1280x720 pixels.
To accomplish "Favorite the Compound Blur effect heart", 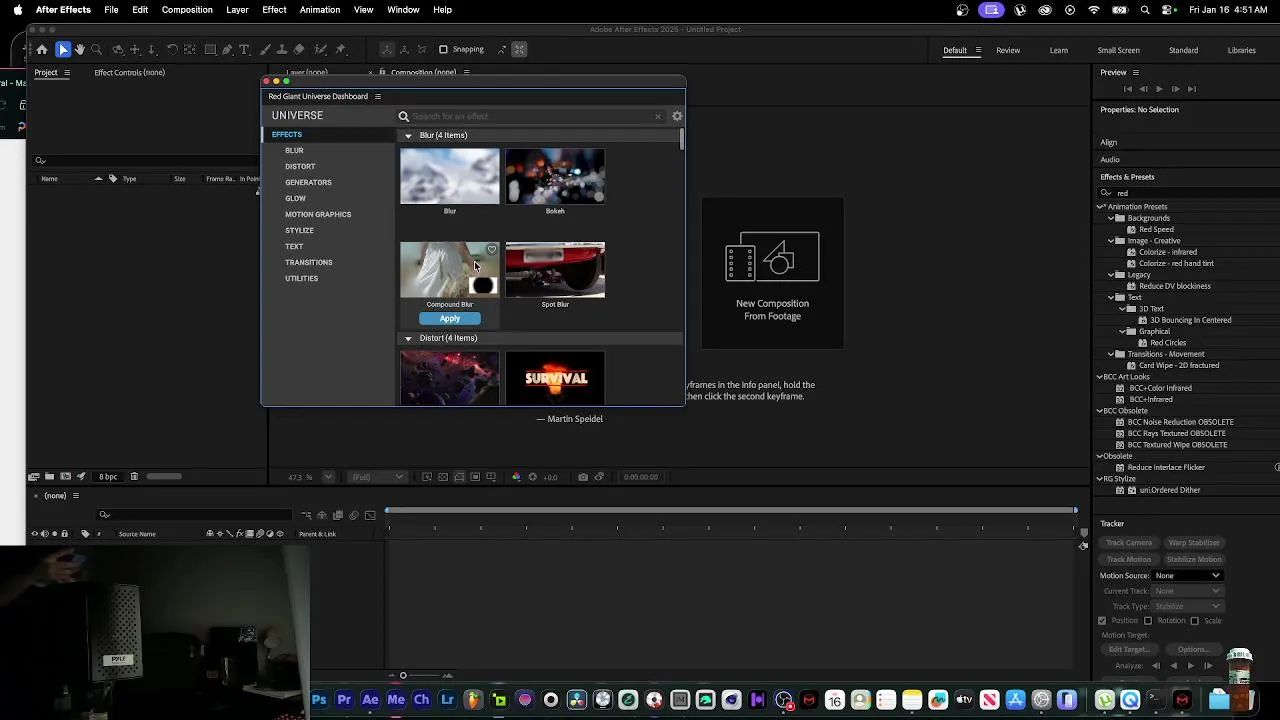I will [491, 250].
